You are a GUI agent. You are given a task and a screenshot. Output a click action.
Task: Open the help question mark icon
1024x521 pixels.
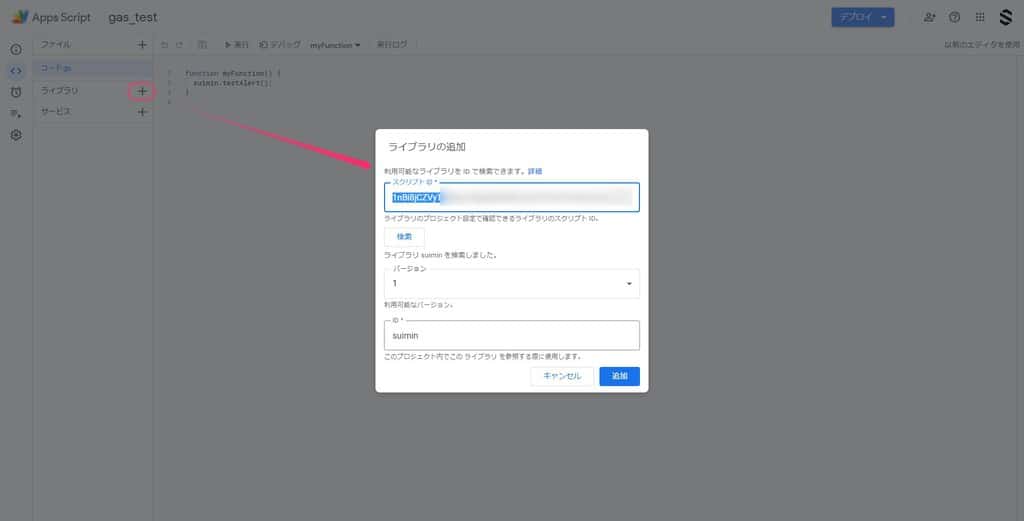[955, 17]
